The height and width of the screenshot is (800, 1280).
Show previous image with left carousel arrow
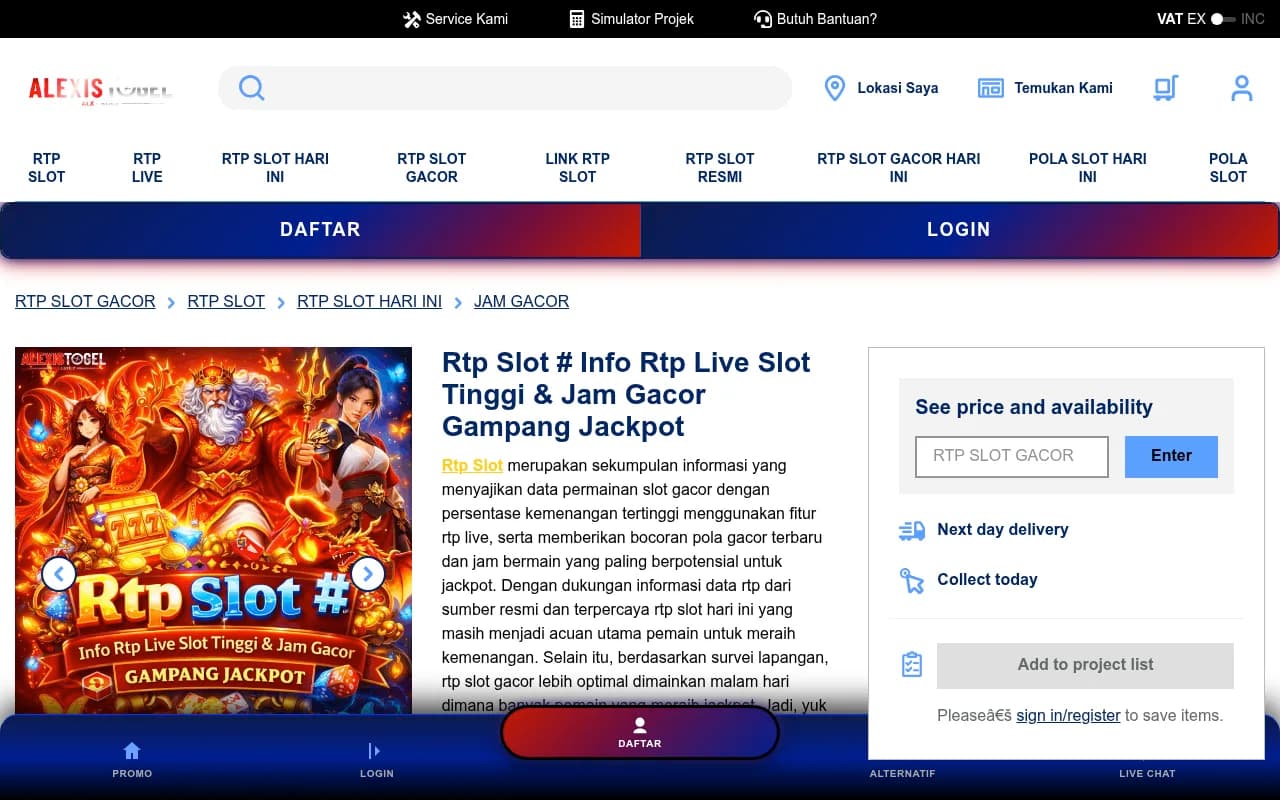(x=59, y=574)
